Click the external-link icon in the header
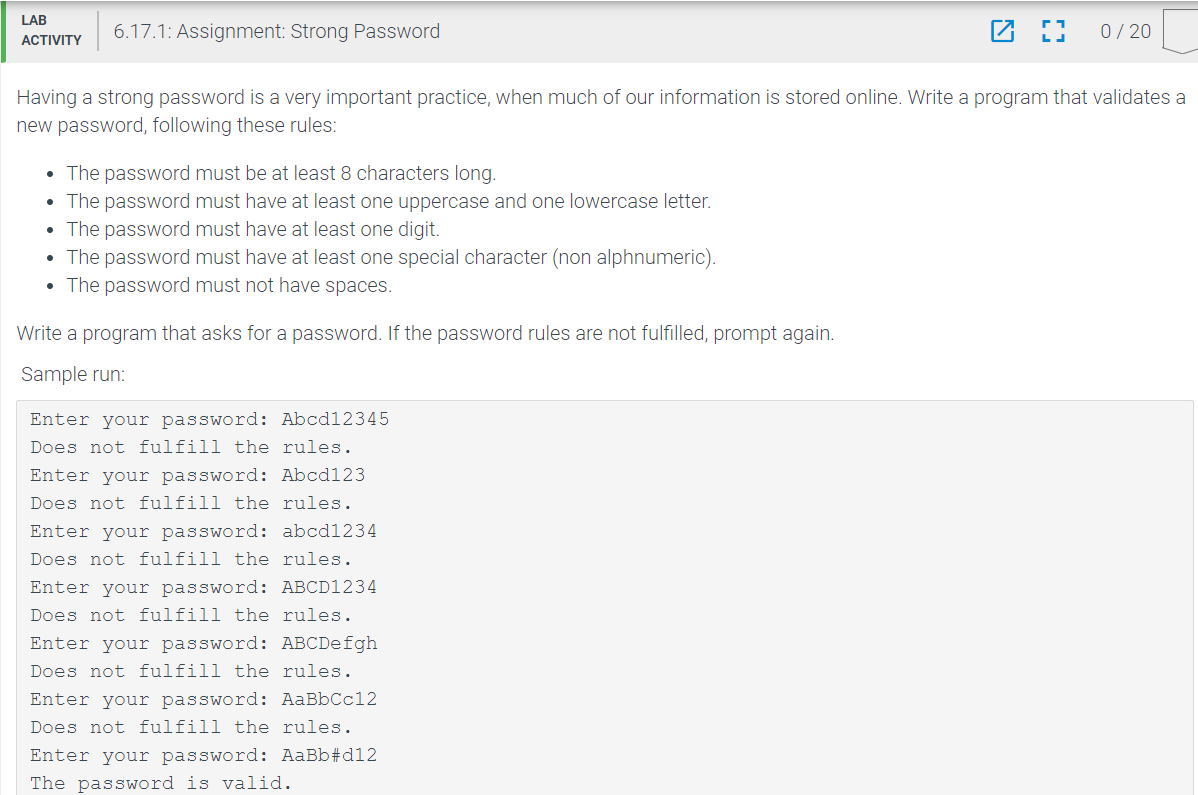This screenshot has width=1198, height=795. click(1002, 31)
